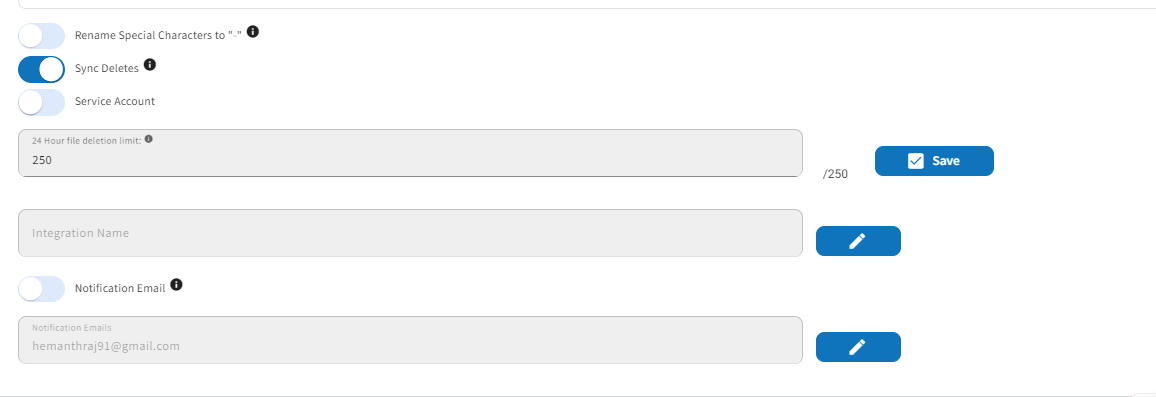The image size is (1156, 397).
Task: Enable the Notification Email toggle
Action: [x=41, y=289]
